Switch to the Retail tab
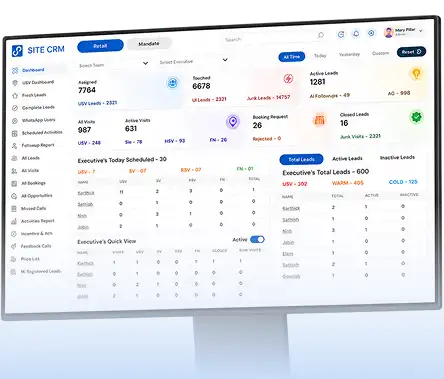Image resolution: width=444 pixels, height=379 pixels. point(100,46)
